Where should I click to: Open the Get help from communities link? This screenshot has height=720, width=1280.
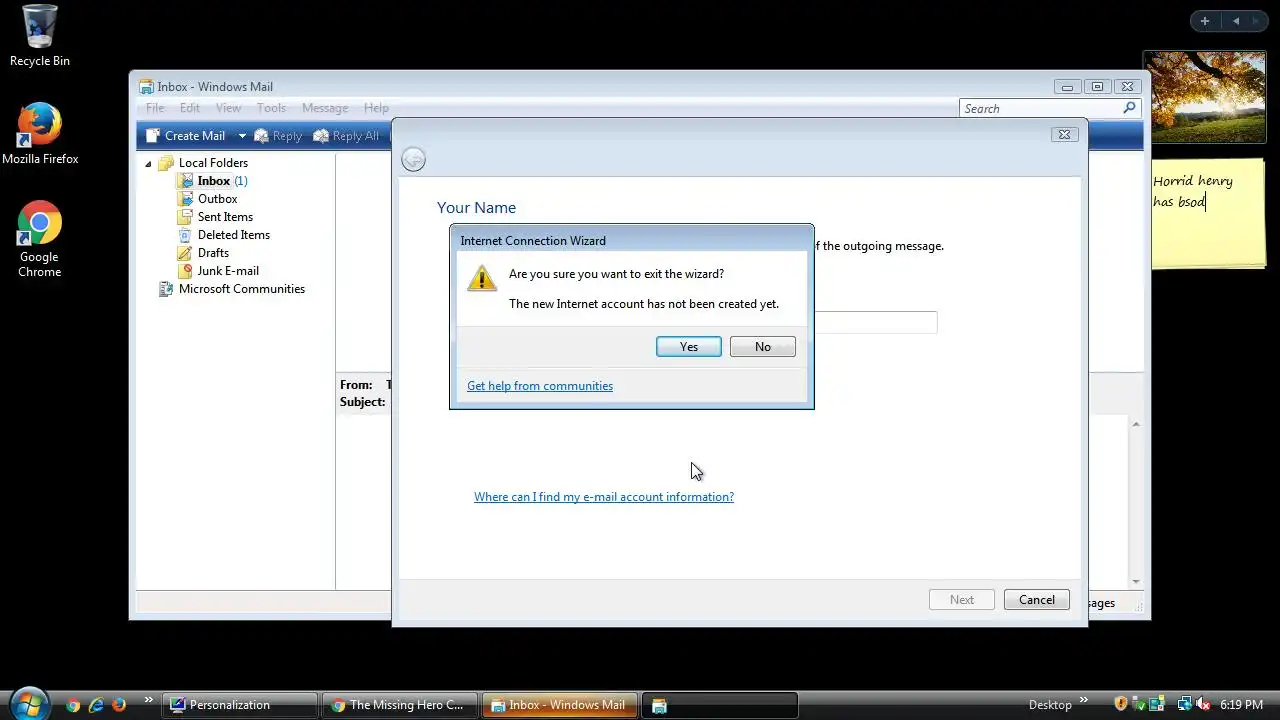[x=540, y=386]
